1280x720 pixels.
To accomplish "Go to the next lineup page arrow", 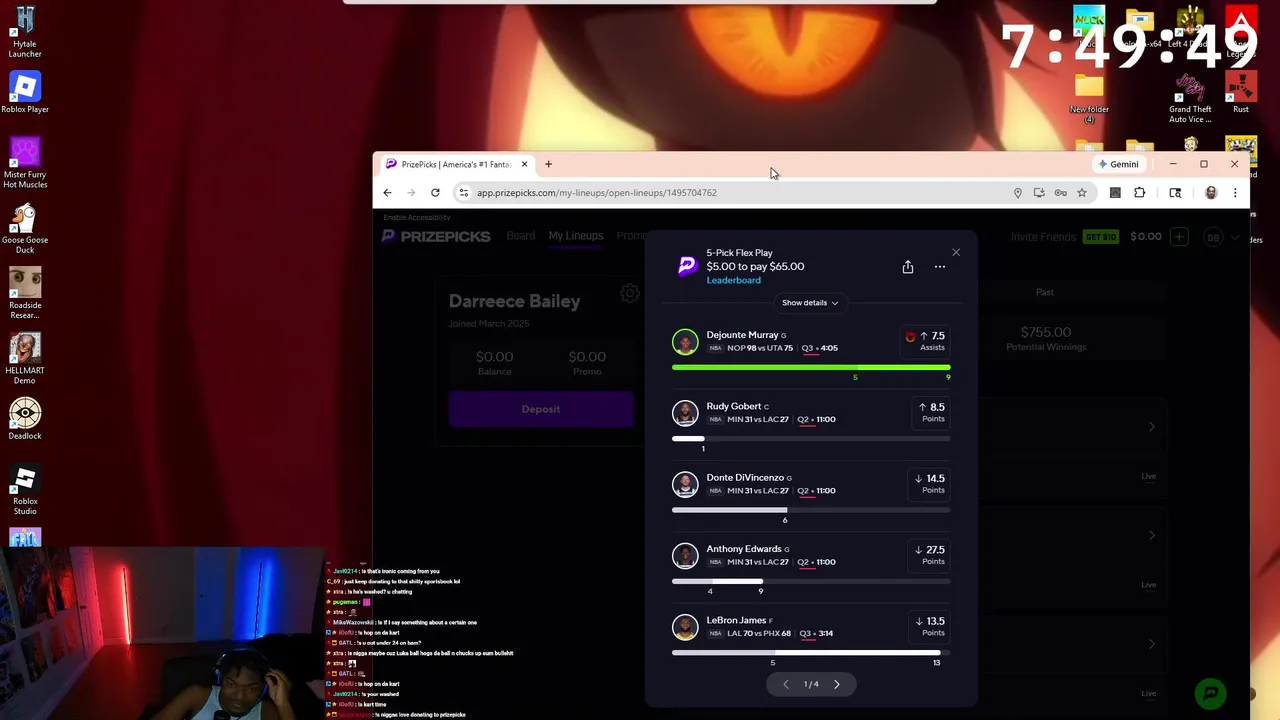I will 837,684.
